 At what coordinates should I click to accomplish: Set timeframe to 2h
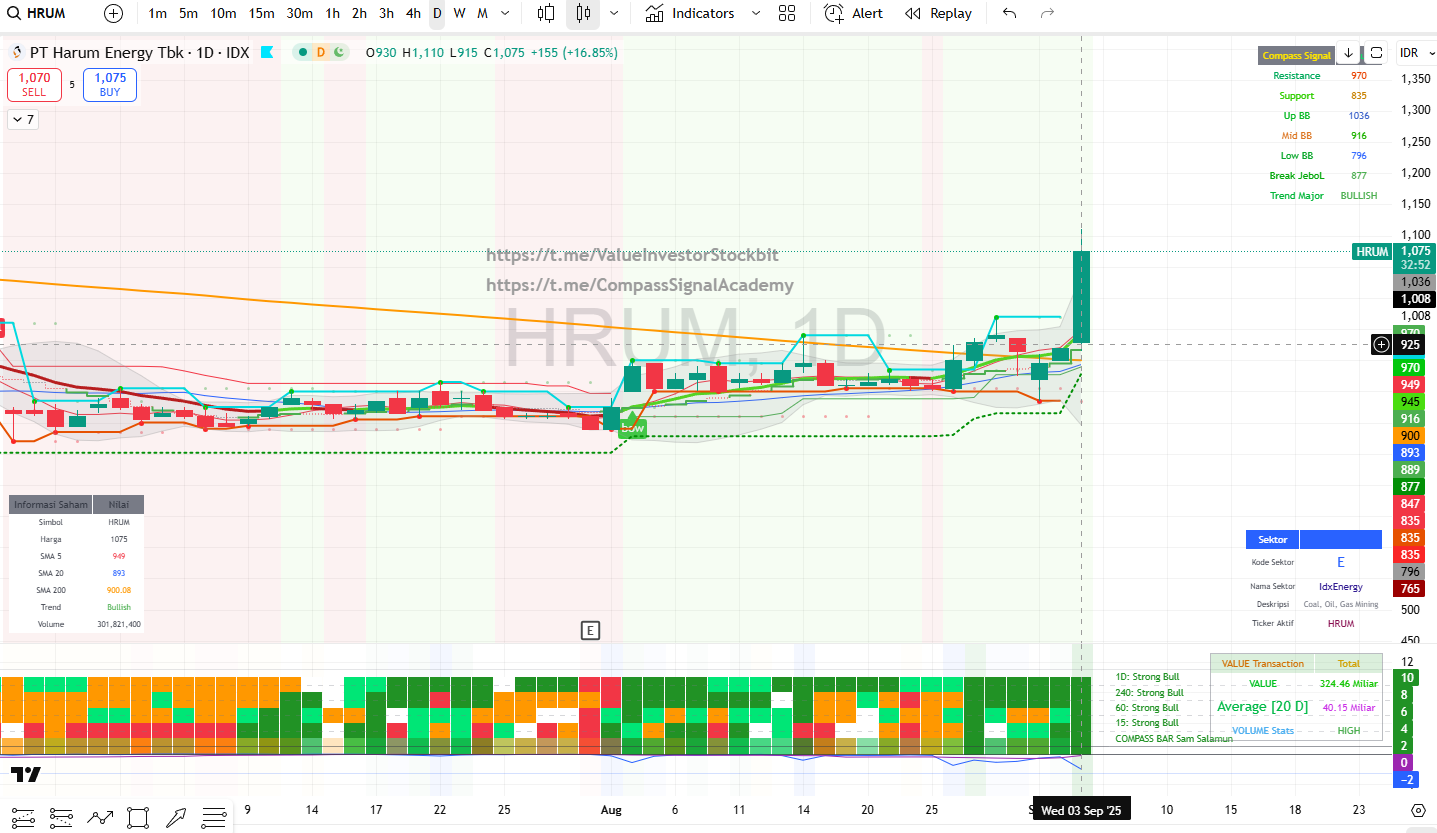coord(359,13)
